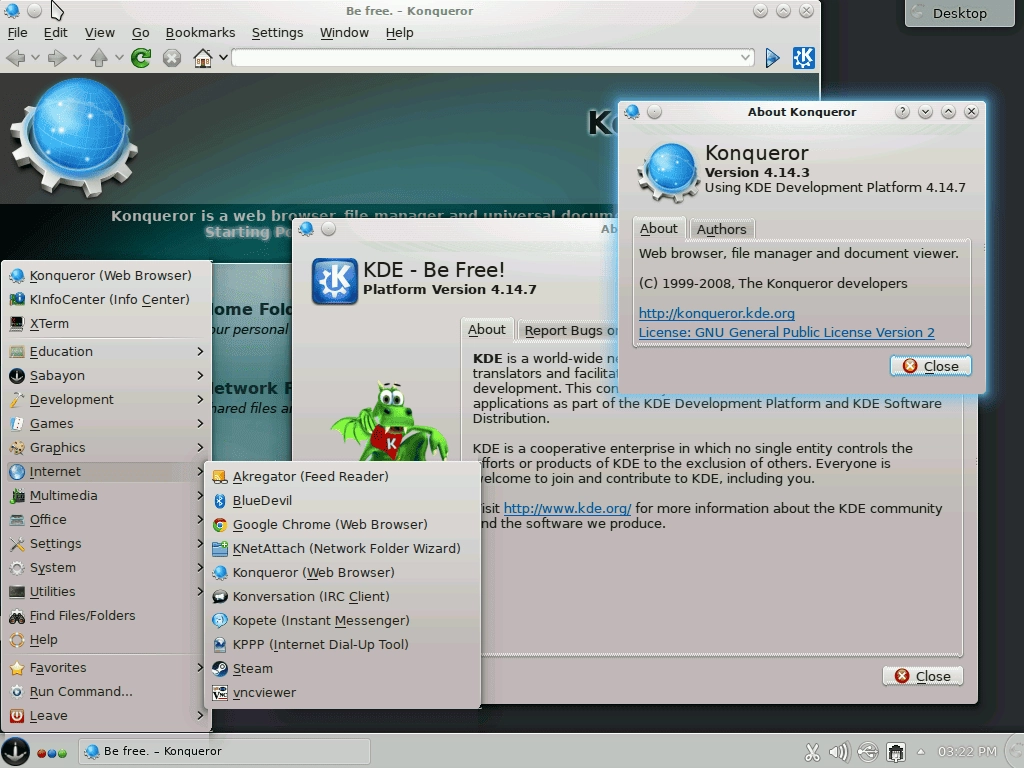Open KNetAttach (Network Folder Wizard)

click(x=343, y=549)
